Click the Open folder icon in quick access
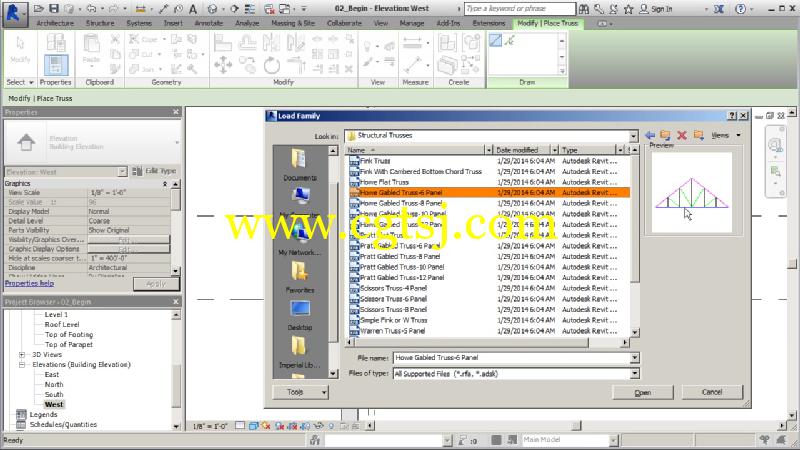800x450 pixels. pos(39,9)
